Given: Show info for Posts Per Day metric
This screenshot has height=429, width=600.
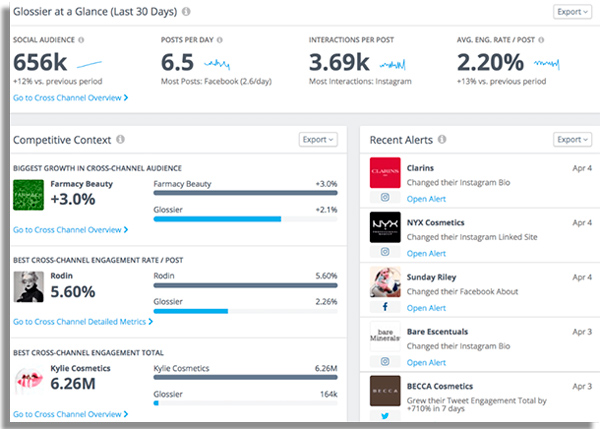Looking at the screenshot, I should pos(220,40).
